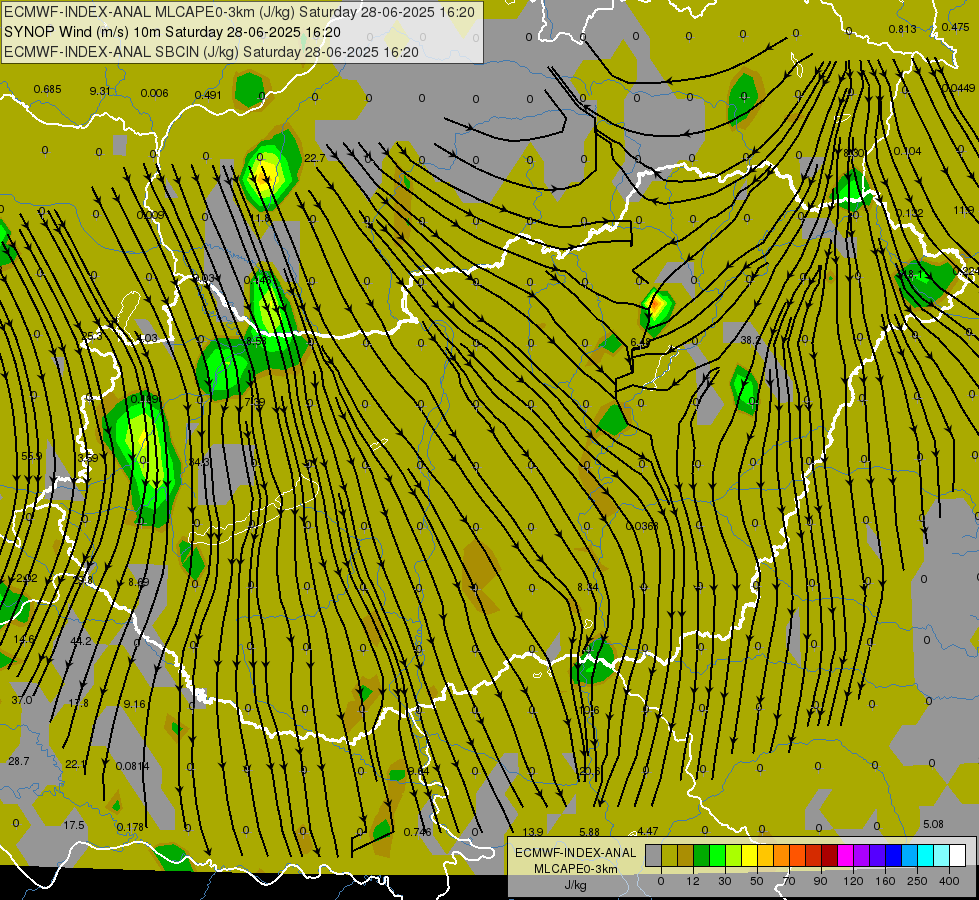
Task: Select the gray swatch in the MLCAPE legend
Action: click(654, 855)
